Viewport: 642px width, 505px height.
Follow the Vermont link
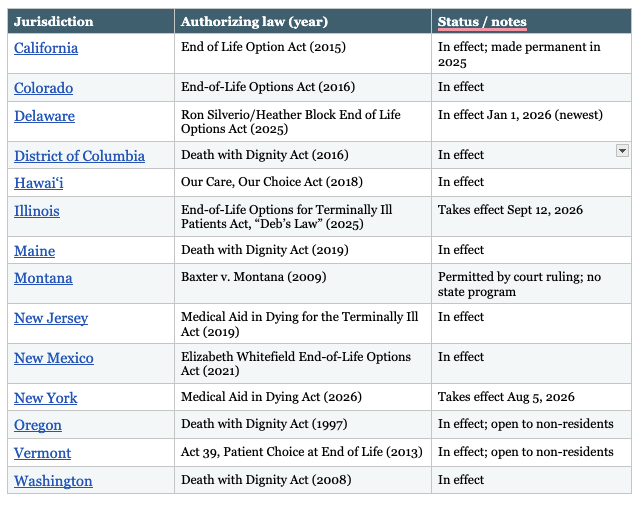click(x=43, y=453)
